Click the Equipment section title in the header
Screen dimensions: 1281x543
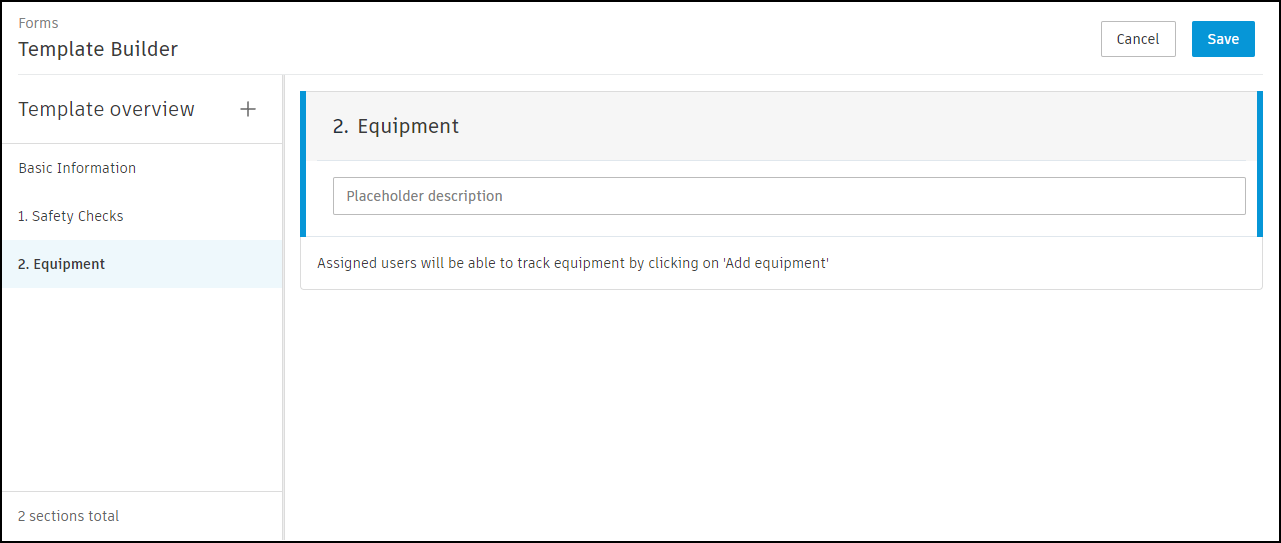[408, 126]
